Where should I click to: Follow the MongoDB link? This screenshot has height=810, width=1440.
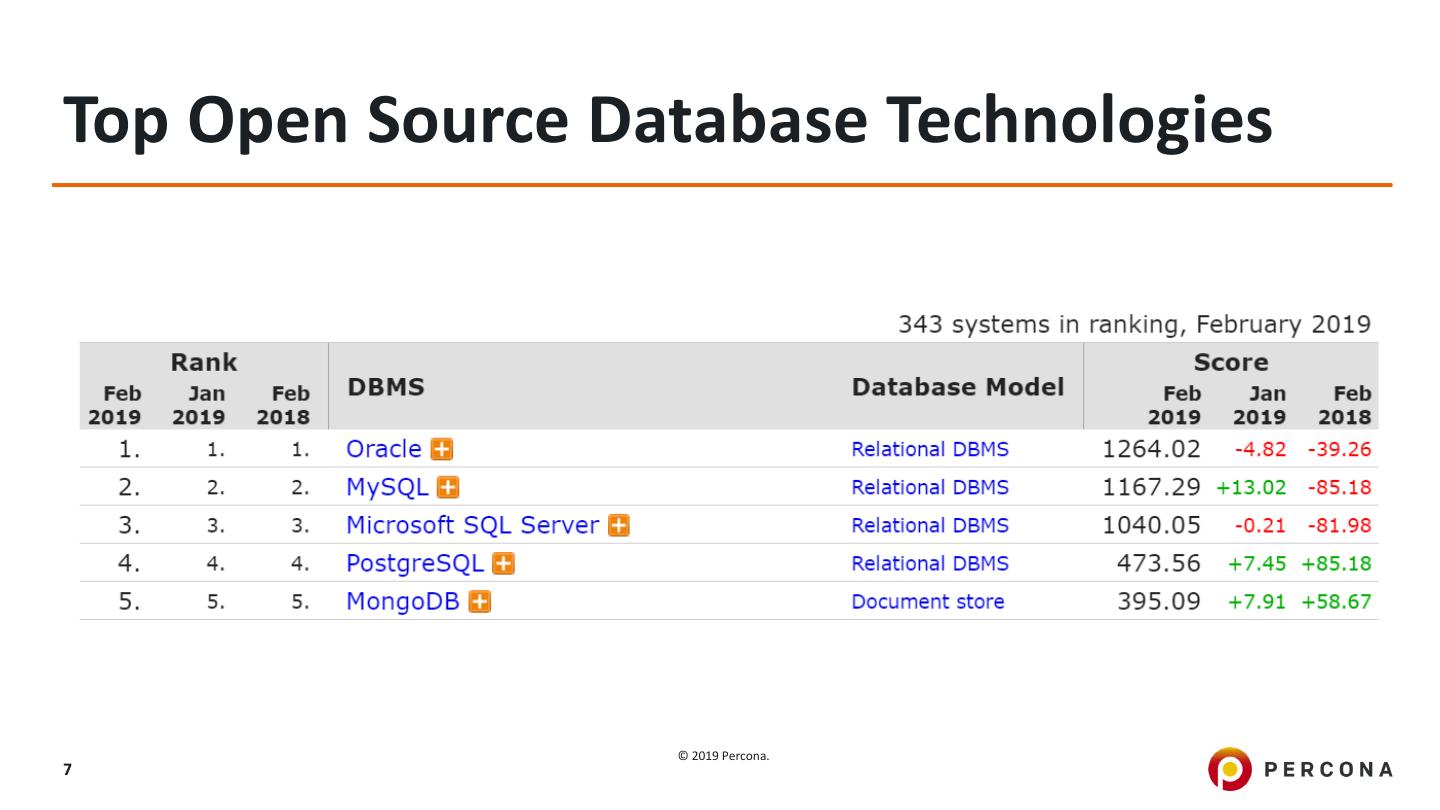tap(402, 602)
